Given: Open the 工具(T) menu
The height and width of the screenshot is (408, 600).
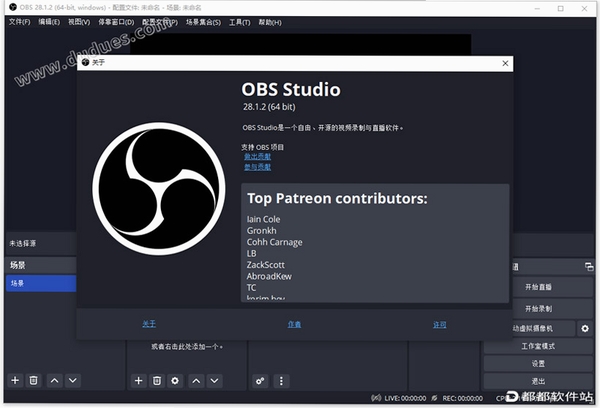Looking at the screenshot, I should [x=240, y=22].
